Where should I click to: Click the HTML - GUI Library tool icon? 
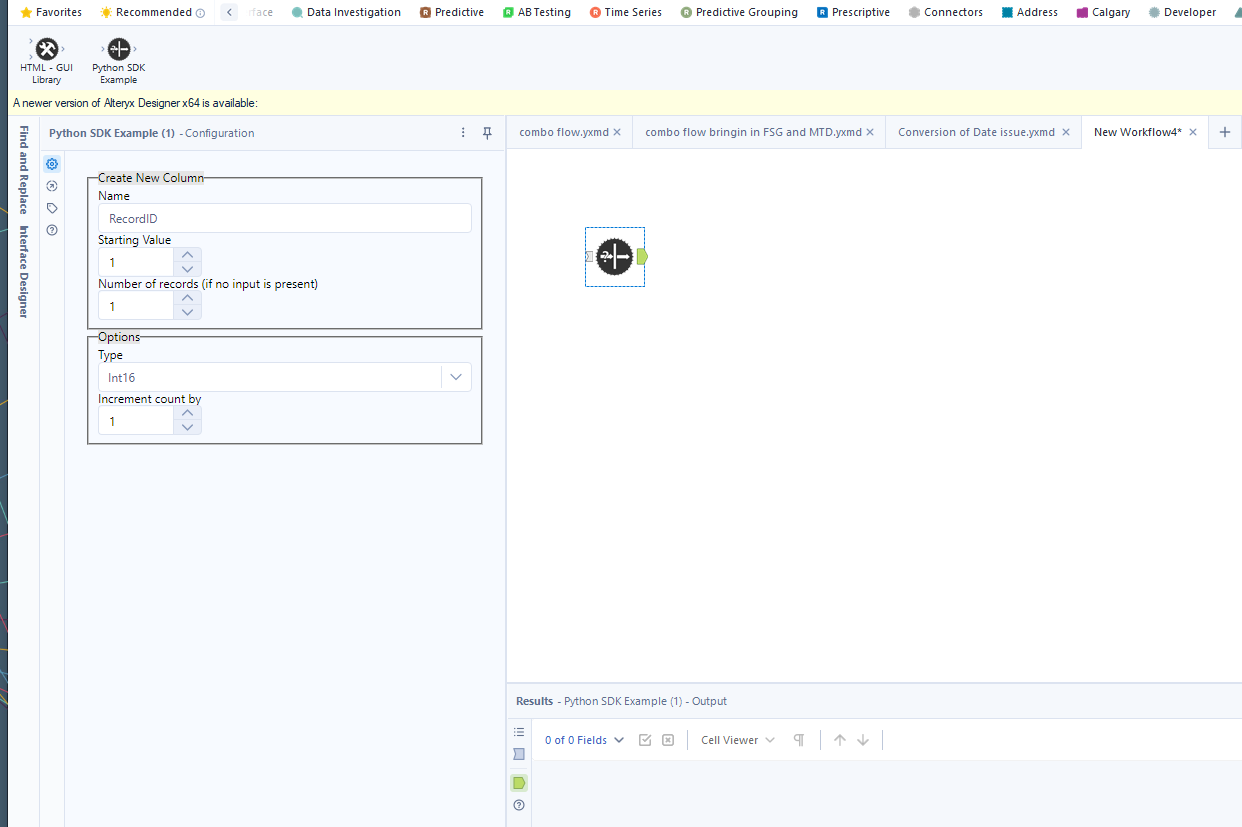click(46, 47)
